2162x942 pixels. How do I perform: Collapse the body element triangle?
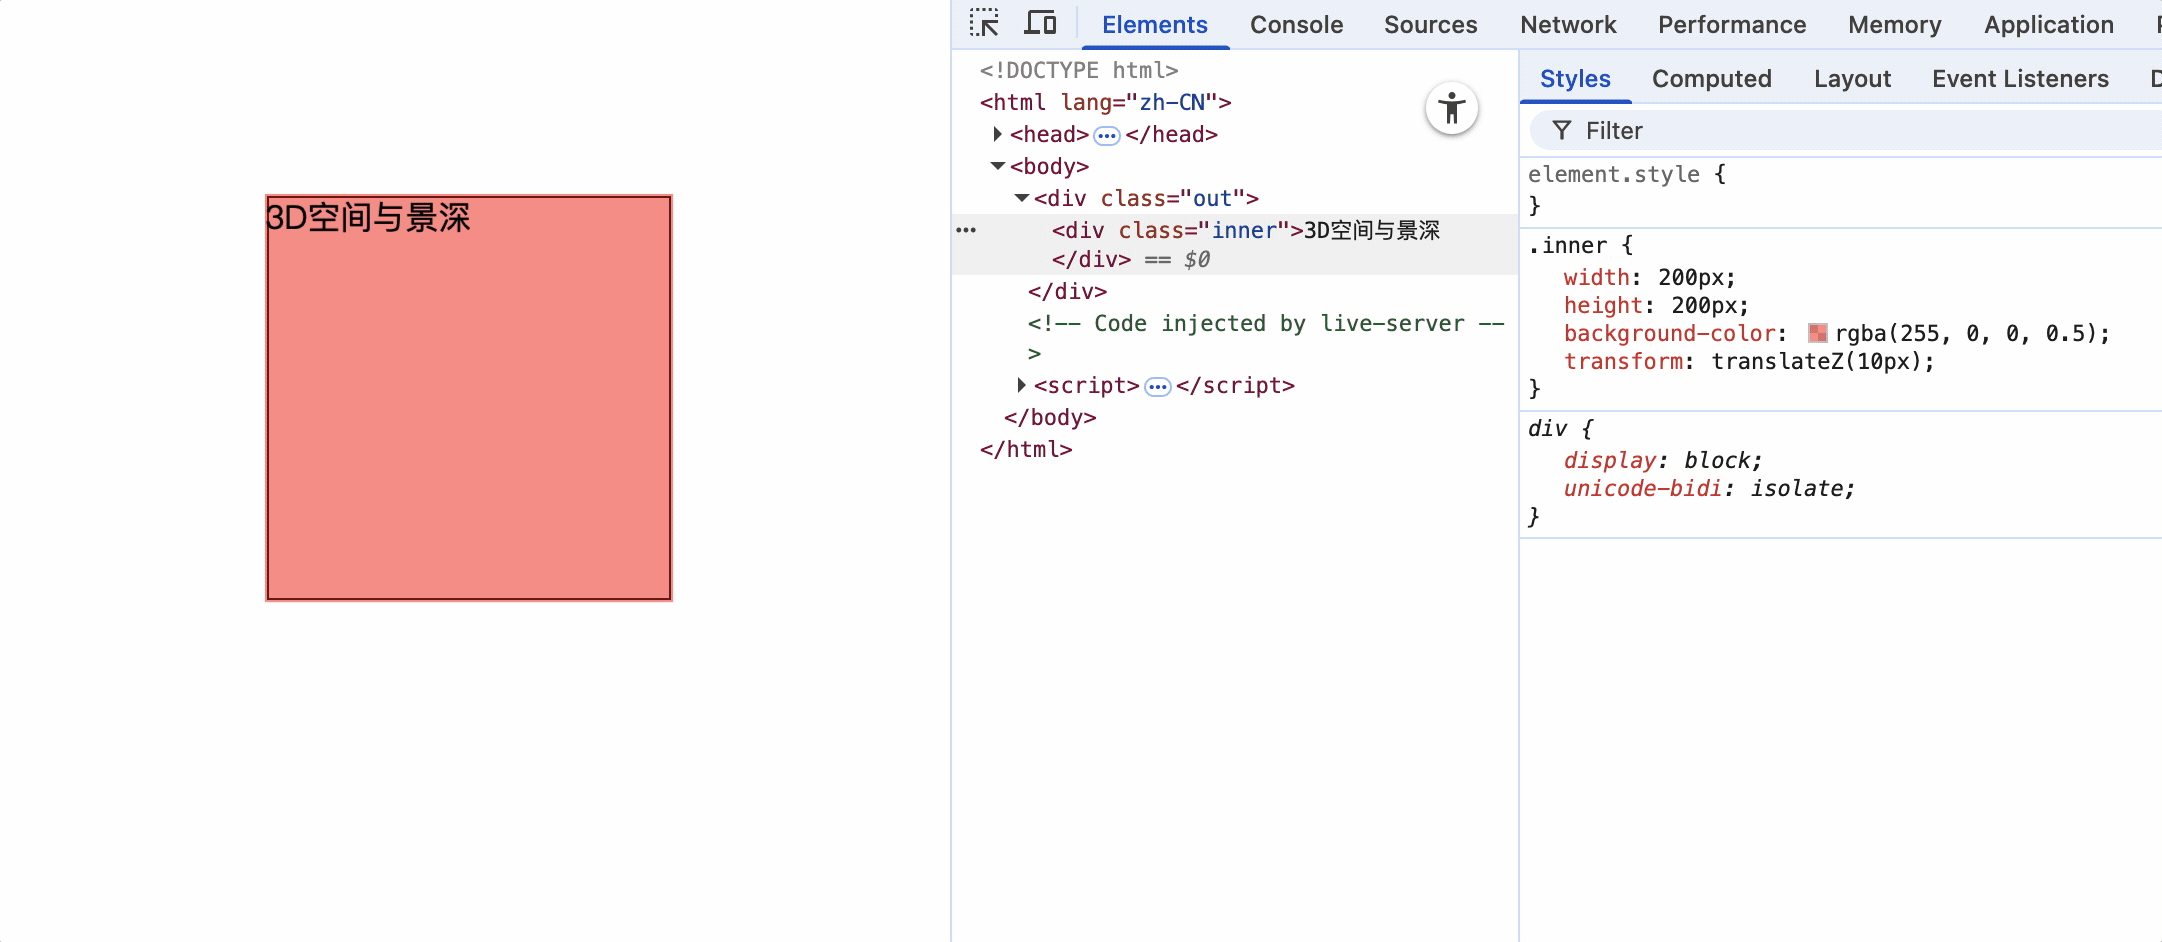[997, 166]
